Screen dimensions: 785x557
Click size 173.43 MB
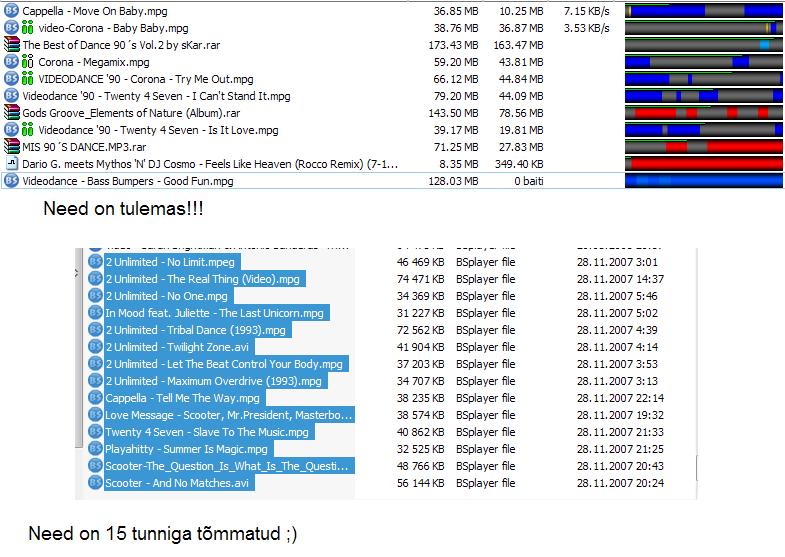[x=454, y=45]
